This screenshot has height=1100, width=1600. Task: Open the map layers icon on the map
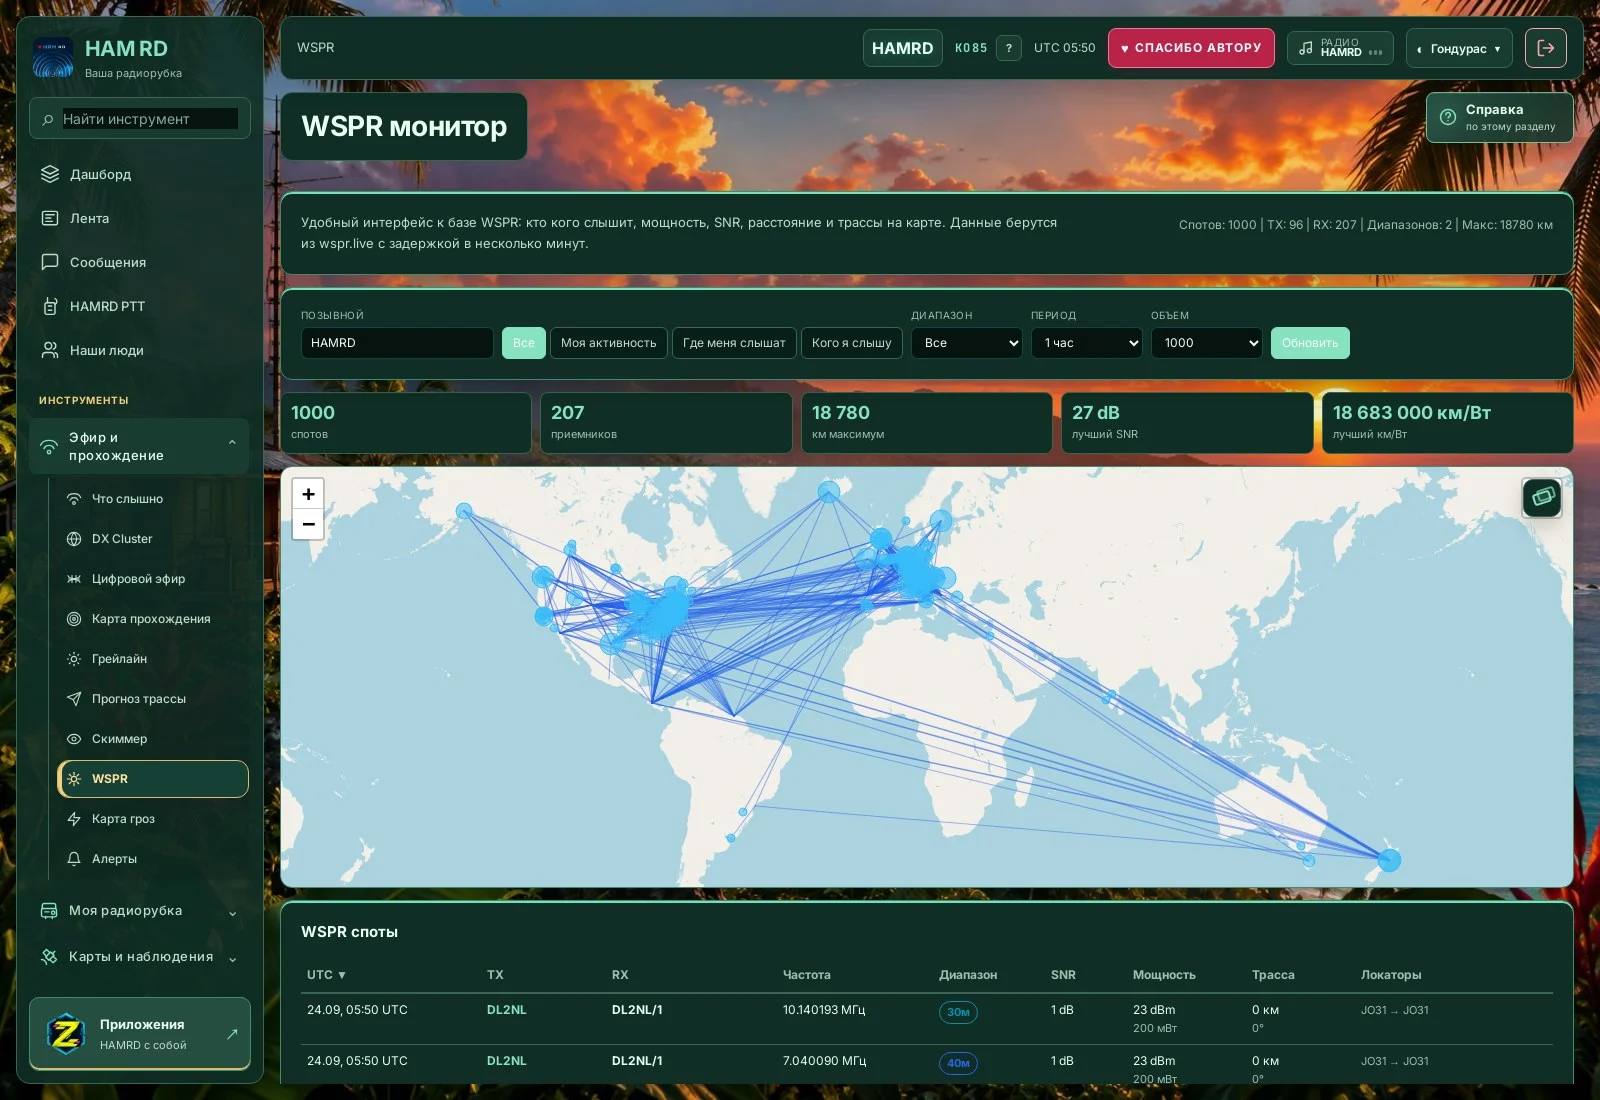(x=1542, y=497)
